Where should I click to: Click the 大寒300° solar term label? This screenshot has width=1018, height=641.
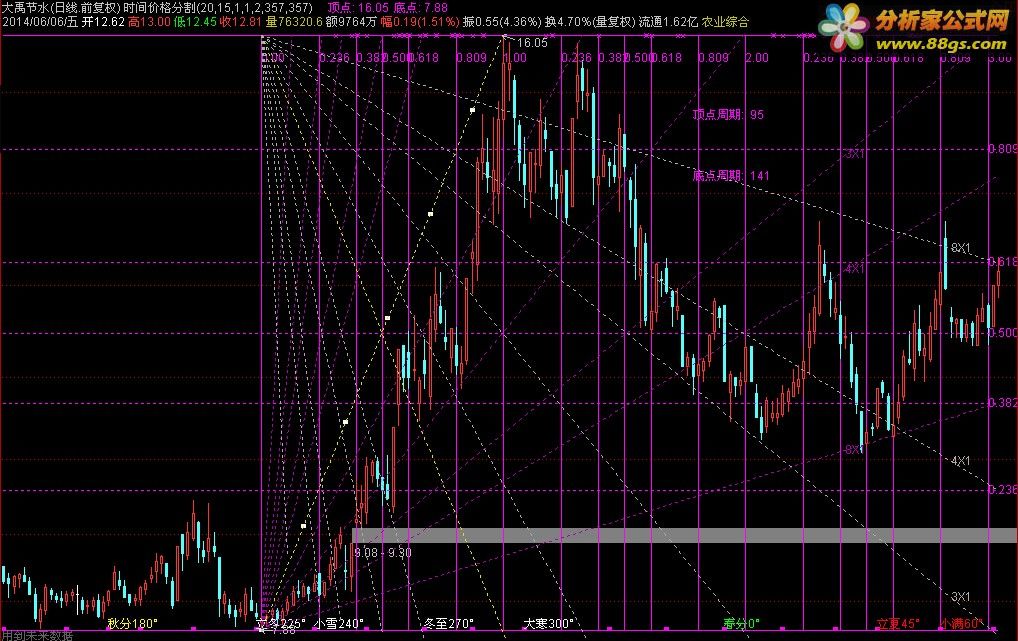[x=548, y=623]
